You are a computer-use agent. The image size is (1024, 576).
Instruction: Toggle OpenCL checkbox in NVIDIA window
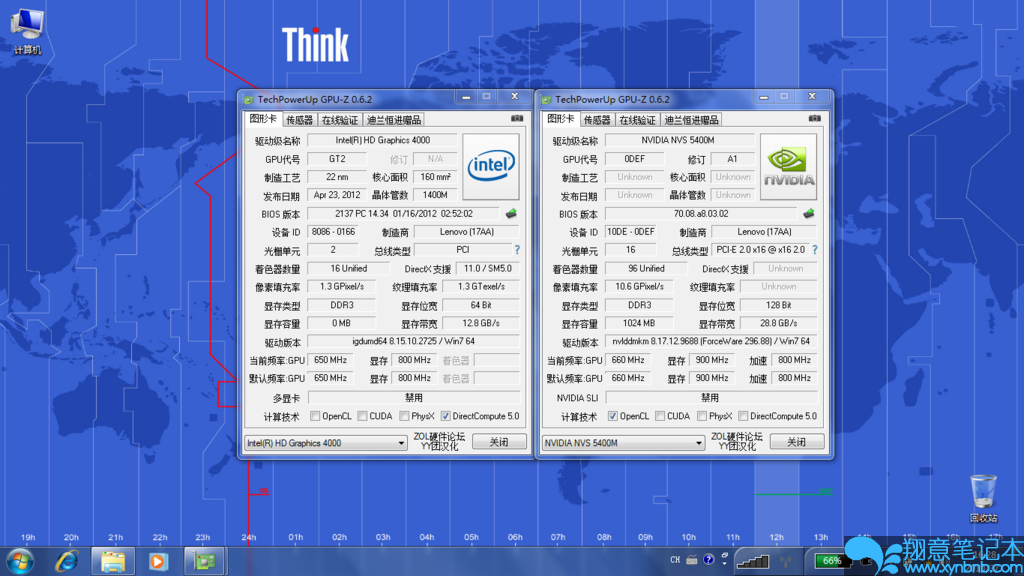coord(613,416)
